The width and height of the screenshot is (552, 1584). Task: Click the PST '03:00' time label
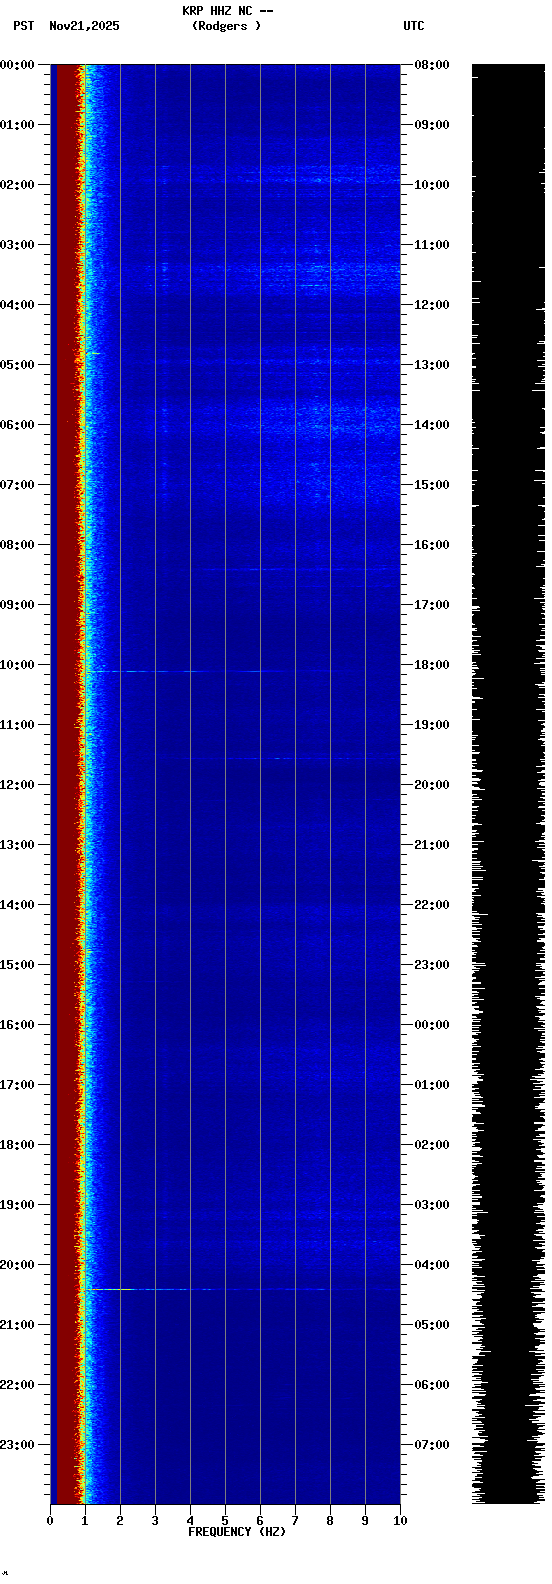coord(17,245)
